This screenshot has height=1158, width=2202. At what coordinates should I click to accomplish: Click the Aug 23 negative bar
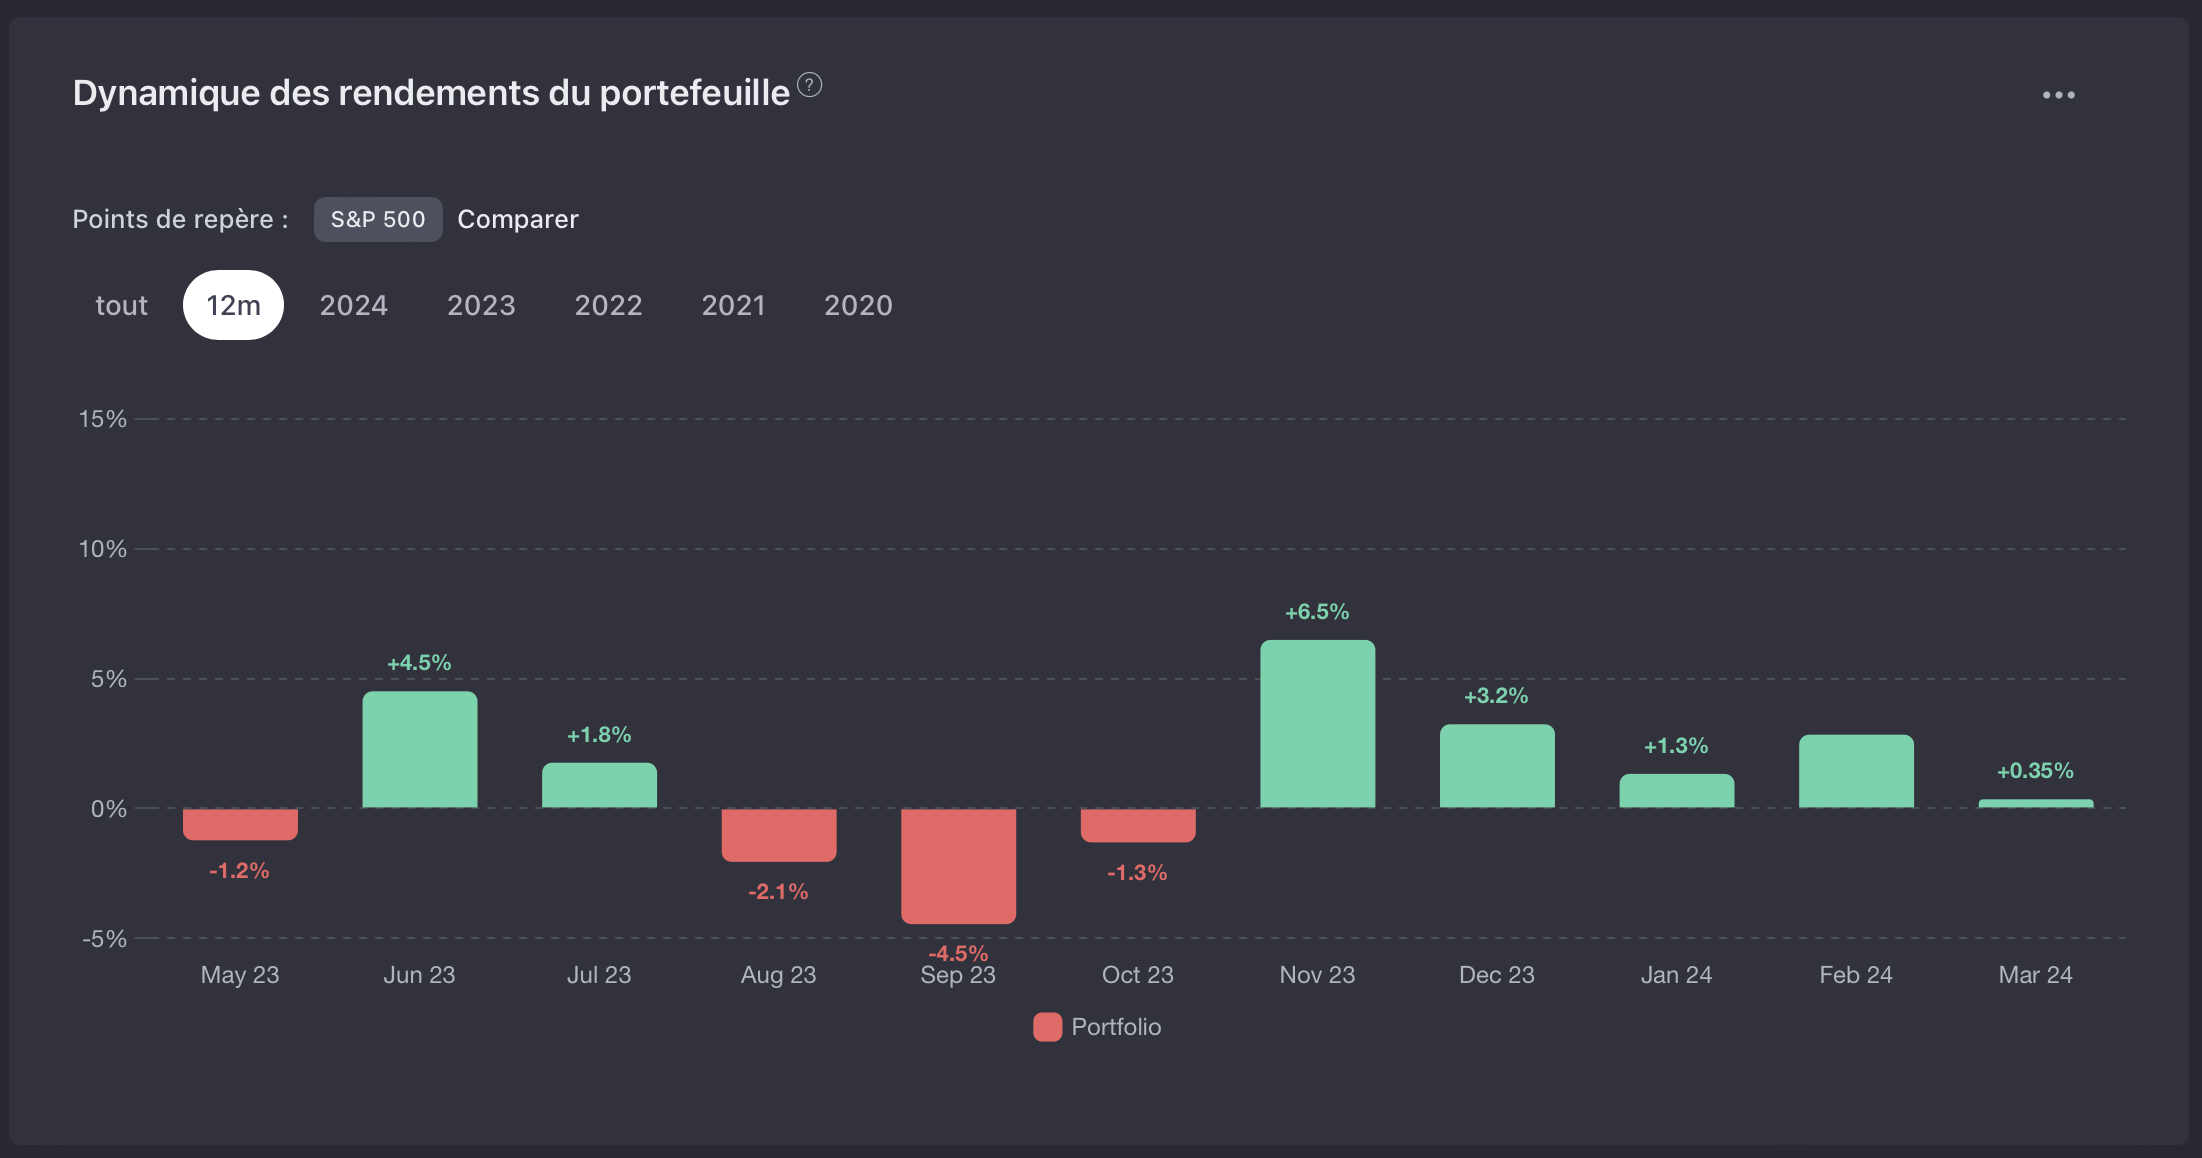(x=779, y=834)
